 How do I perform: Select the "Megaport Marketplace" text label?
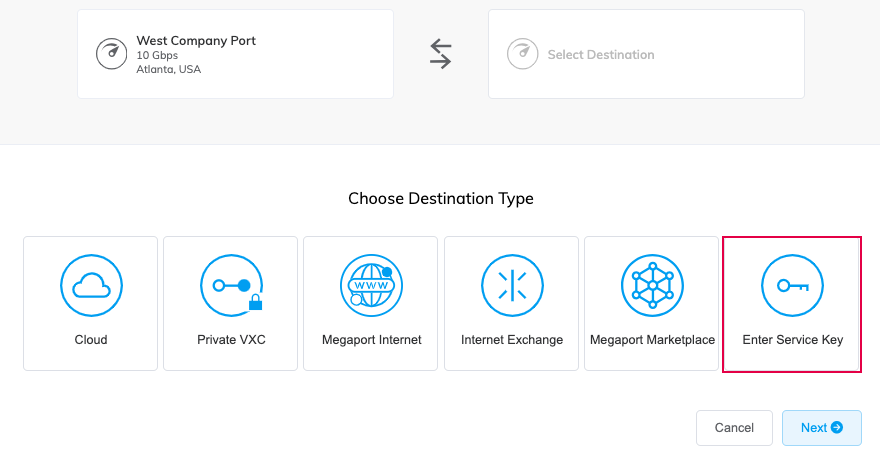tap(652, 340)
